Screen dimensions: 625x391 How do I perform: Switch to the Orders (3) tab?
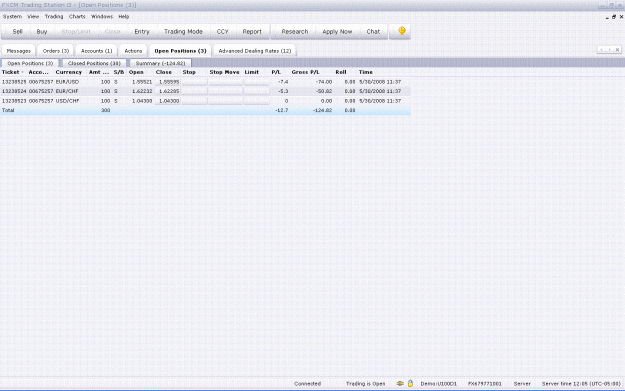[56, 51]
